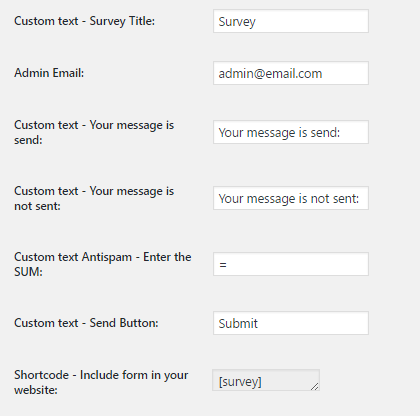Click the 'Custom text - Your message is not sent:' label
The width and height of the screenshot is (420, 416).
coord(94,198)
